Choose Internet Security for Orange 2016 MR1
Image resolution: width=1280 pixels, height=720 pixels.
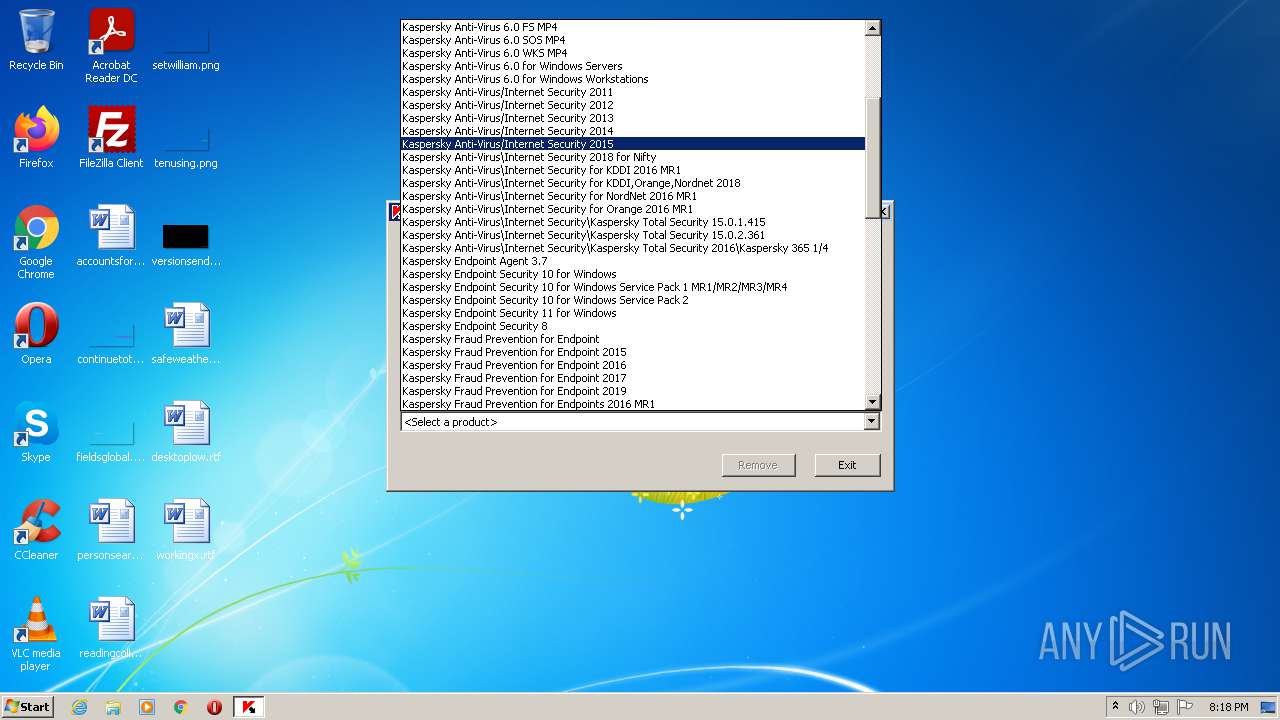(633, 209)
